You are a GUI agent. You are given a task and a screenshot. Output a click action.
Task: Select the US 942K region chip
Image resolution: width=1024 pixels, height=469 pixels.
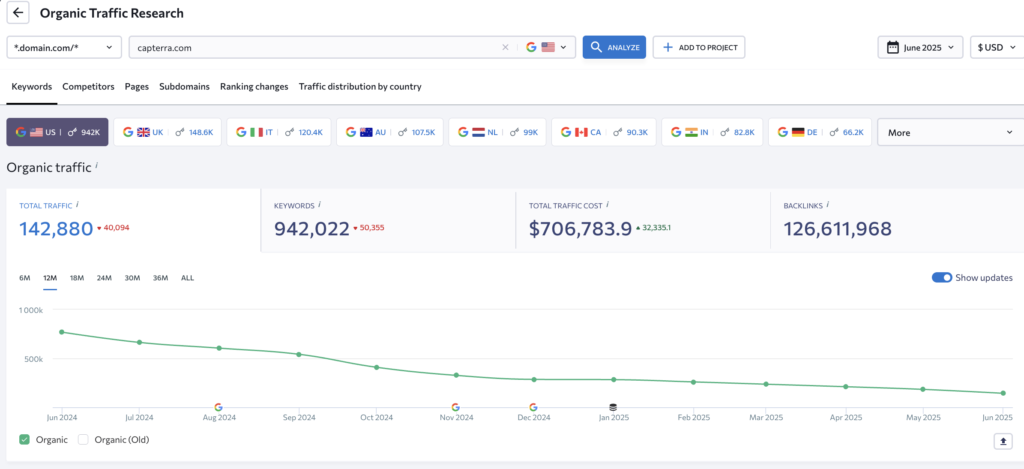point(57,132)
